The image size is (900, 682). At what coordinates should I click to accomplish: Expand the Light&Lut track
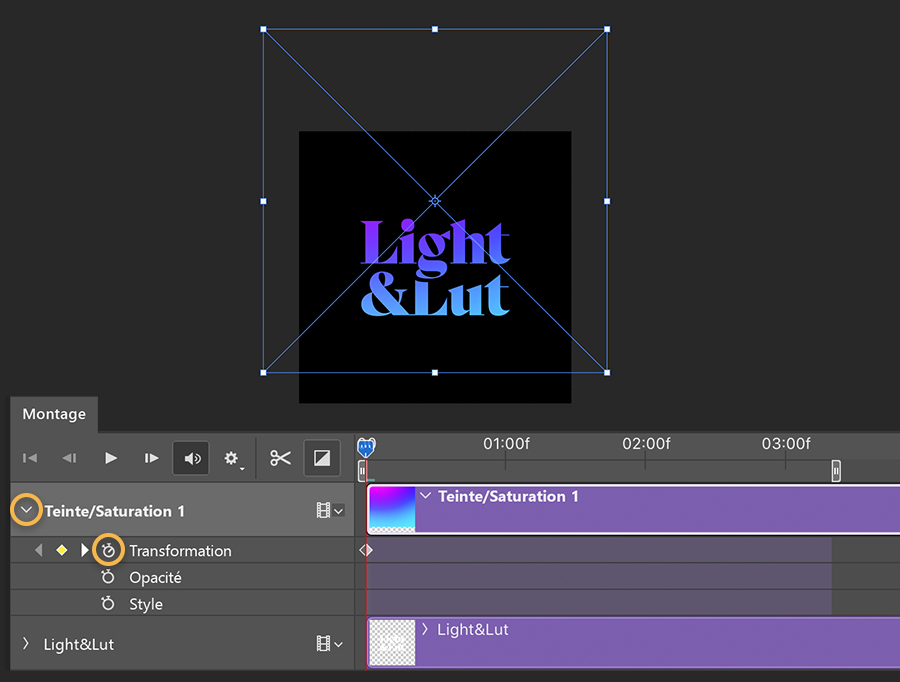click(26, 644)
